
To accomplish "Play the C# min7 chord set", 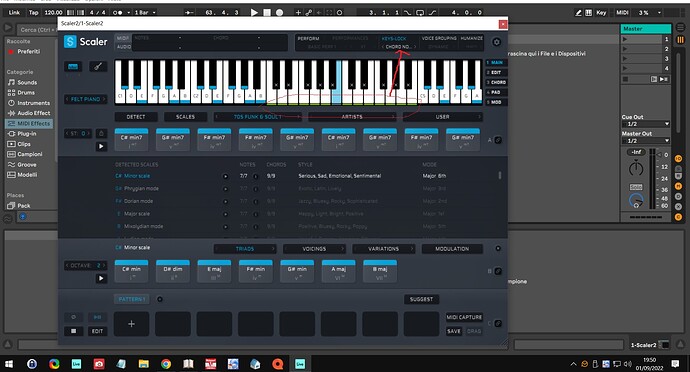I will coord(101,146).
